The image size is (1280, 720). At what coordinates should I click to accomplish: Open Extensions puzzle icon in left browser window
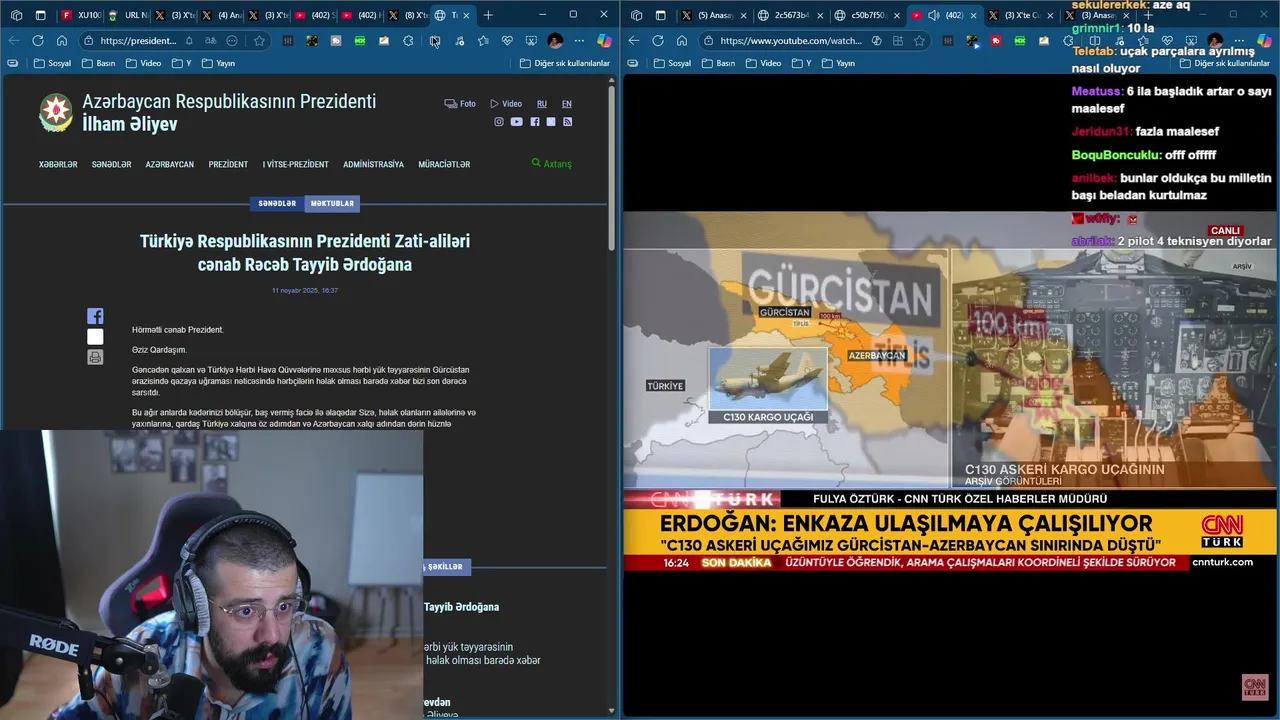(x=408, y=40)
